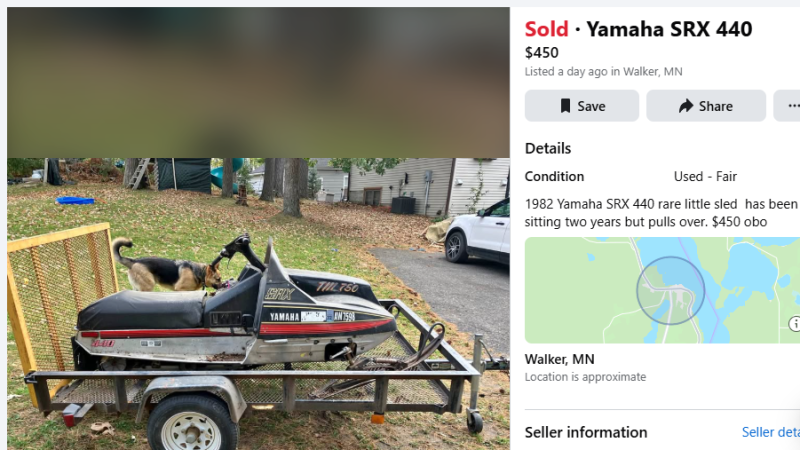Click the approximate location circle on map
The height and width of the screenshot is (450, 800).
[670, 290]
